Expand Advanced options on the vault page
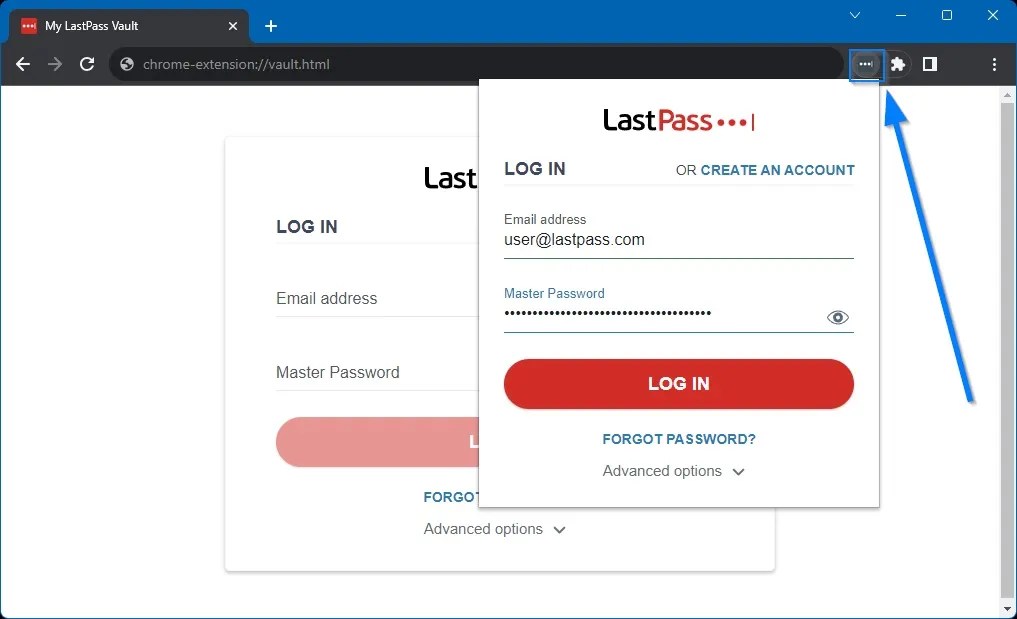The width and height of the screenshot is (1017, 619). coord(494,529)
